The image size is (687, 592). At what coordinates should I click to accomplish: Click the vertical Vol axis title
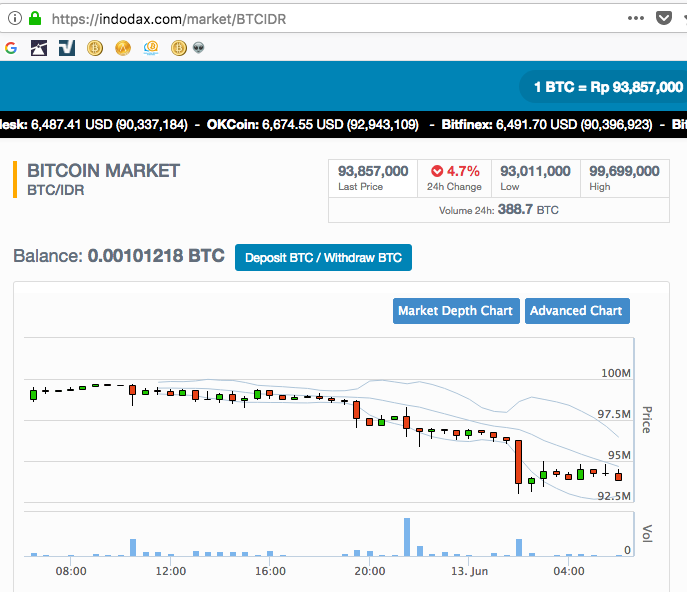pos(647,533)
